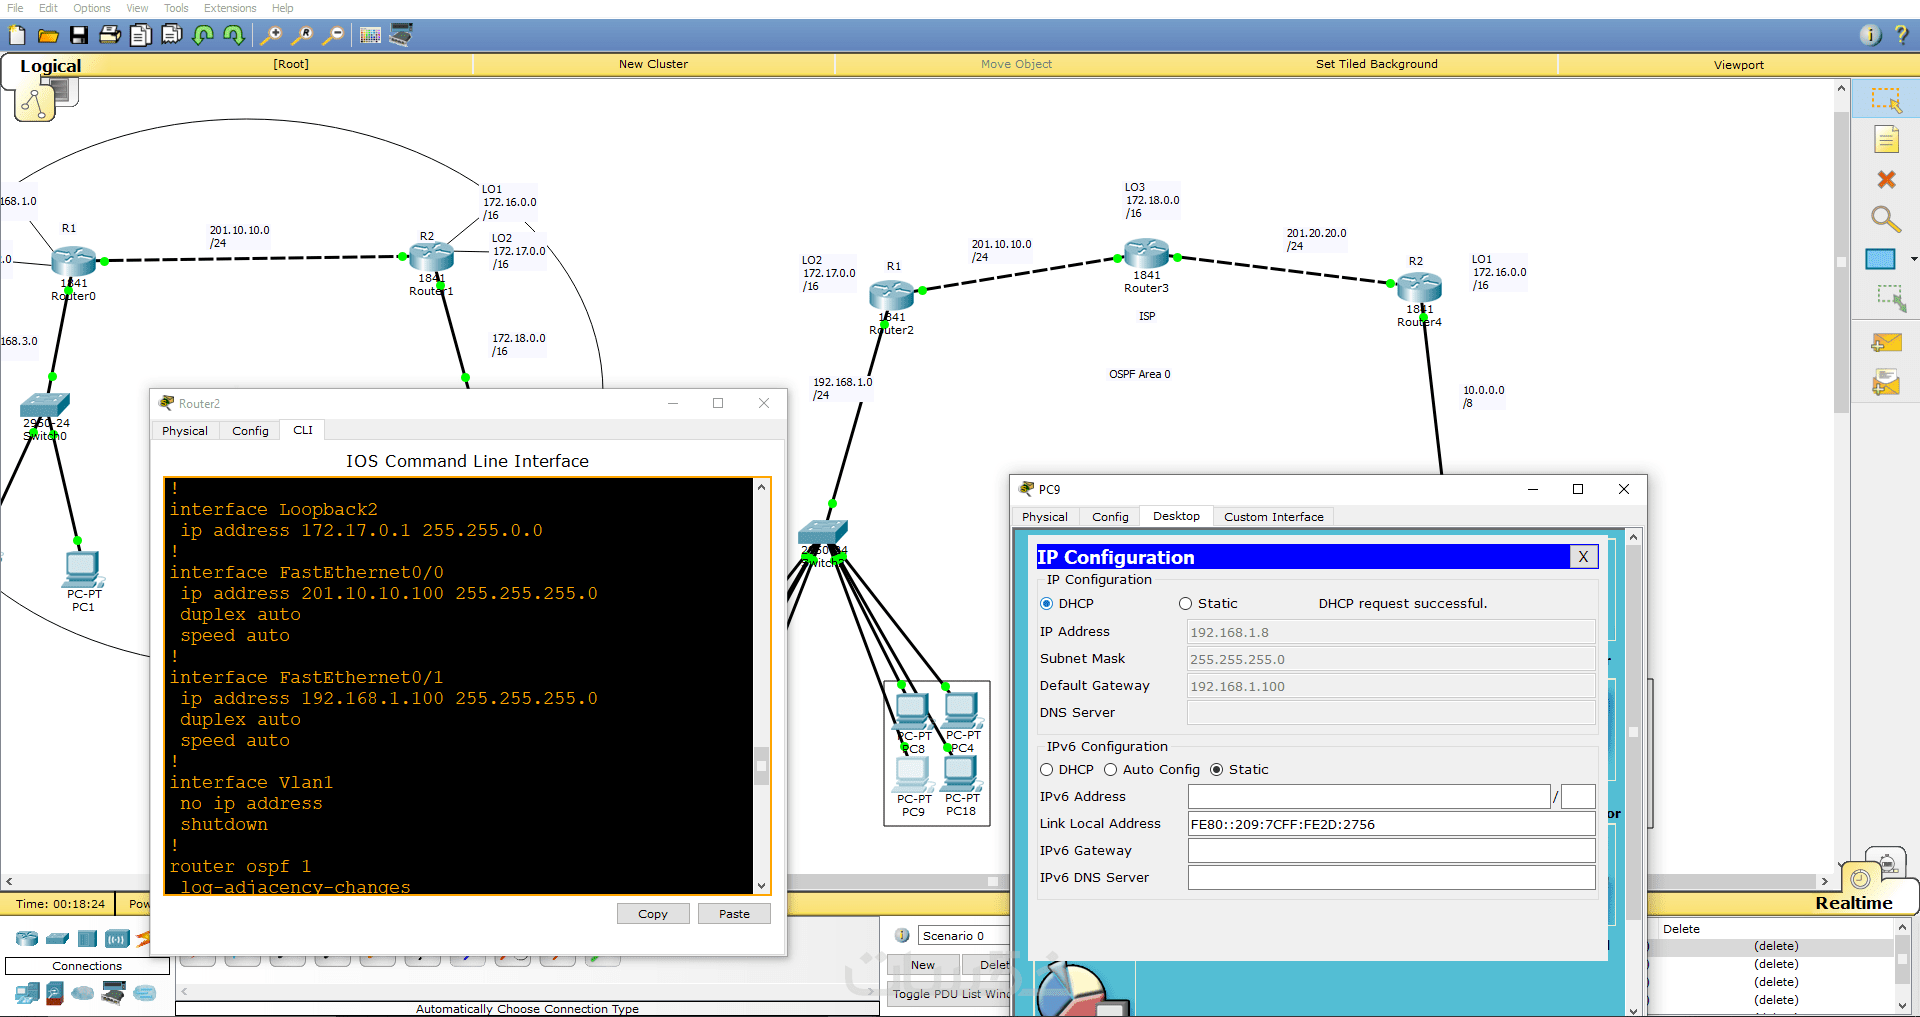Select DHCP for IP Configuration
Image resolution: width=1920 pixels, height=1017 pixels.
1047,604
